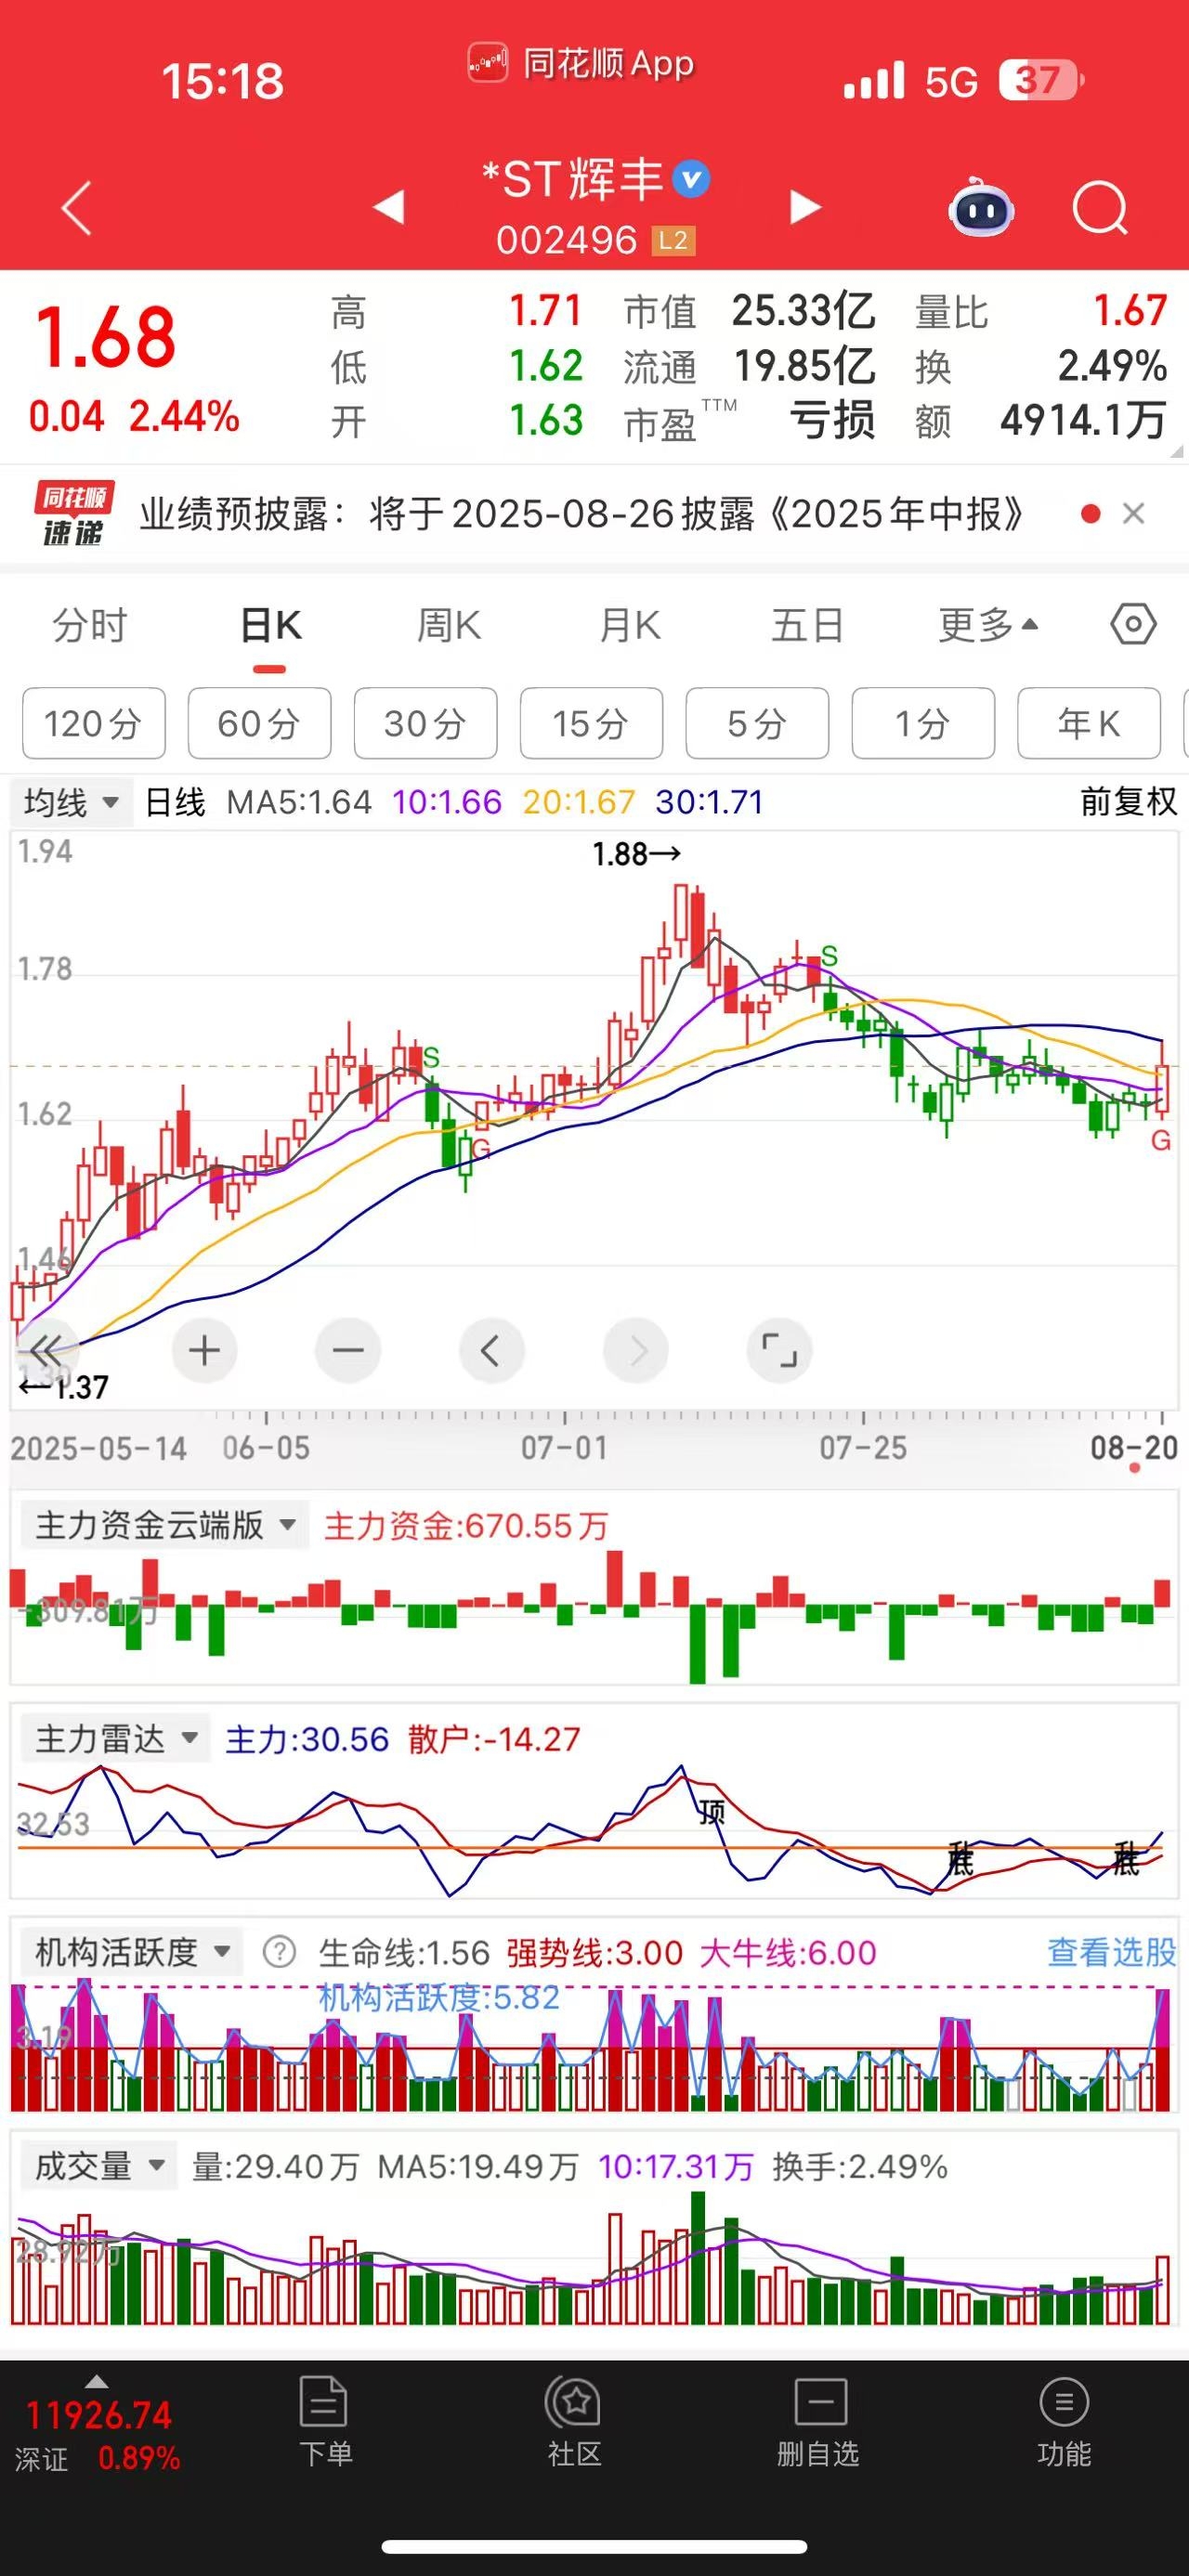Tap the verified badge beside *ST辉丰
Viewport: 1189px width, 2576px height.
tap(691, 179)
